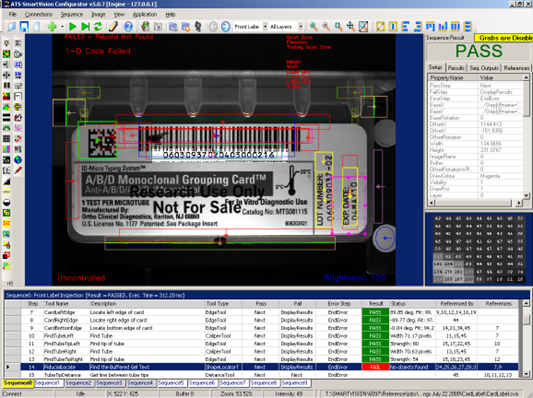
Task: Click the DrawColour property row
Action: click(475, 176)
